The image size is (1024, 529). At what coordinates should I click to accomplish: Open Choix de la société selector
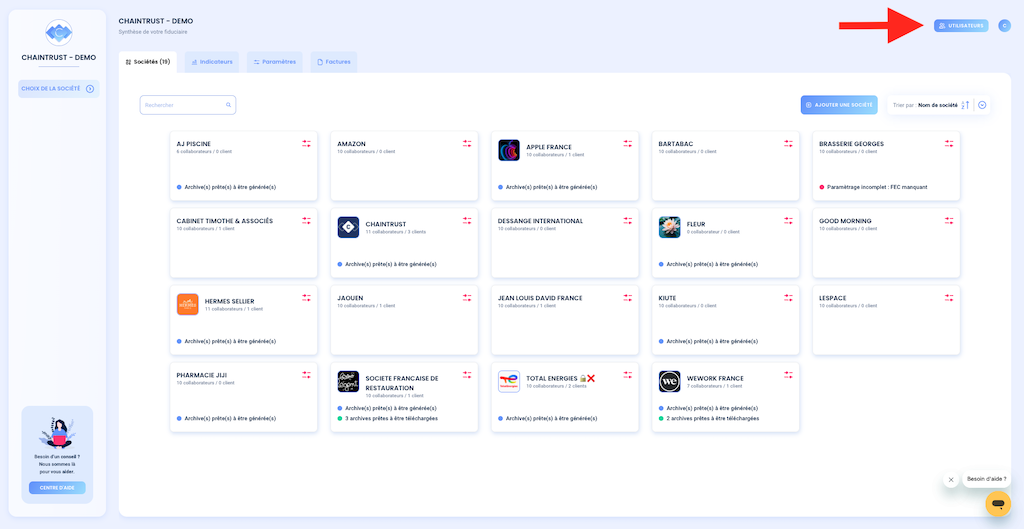[x=59, y=89]
